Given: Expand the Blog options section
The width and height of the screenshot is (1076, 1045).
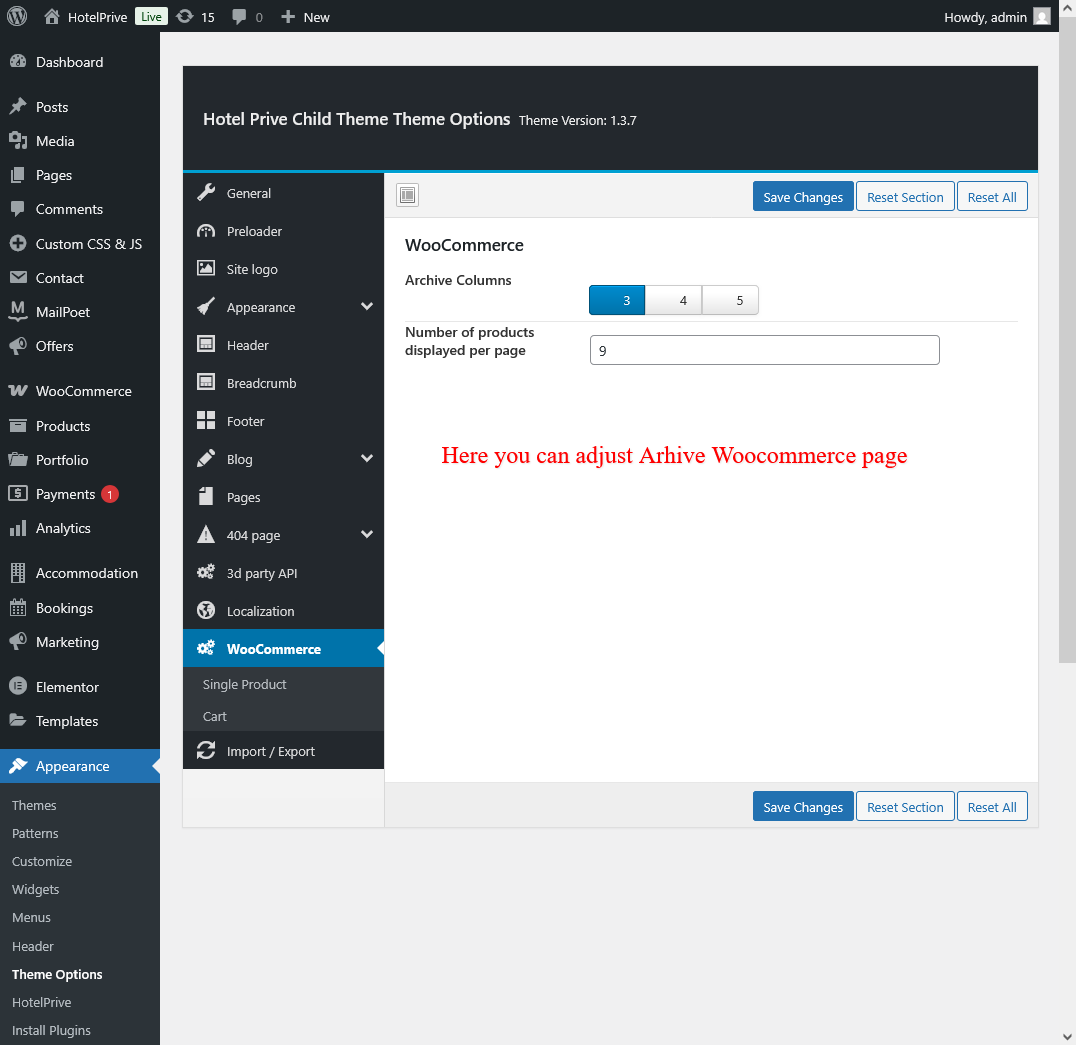Looking at the screenshot, I should tap(366, 459).
